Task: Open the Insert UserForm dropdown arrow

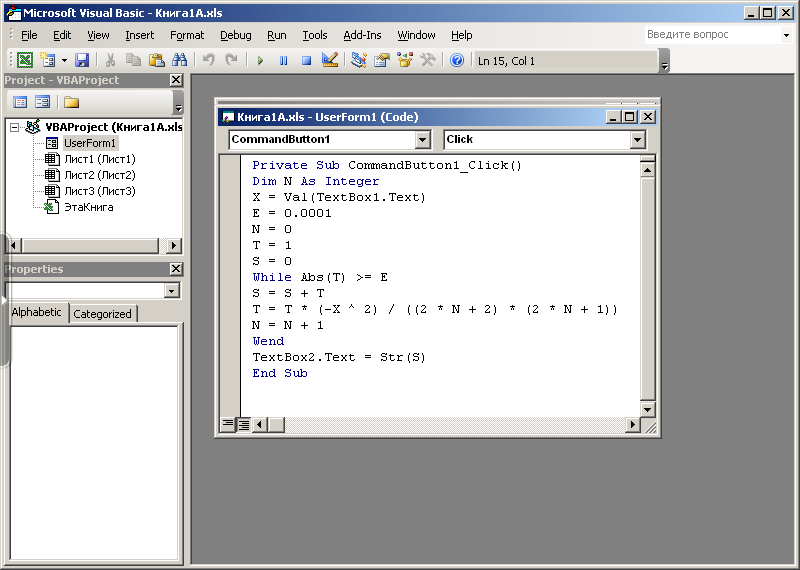Action: [x=64, y=60]
